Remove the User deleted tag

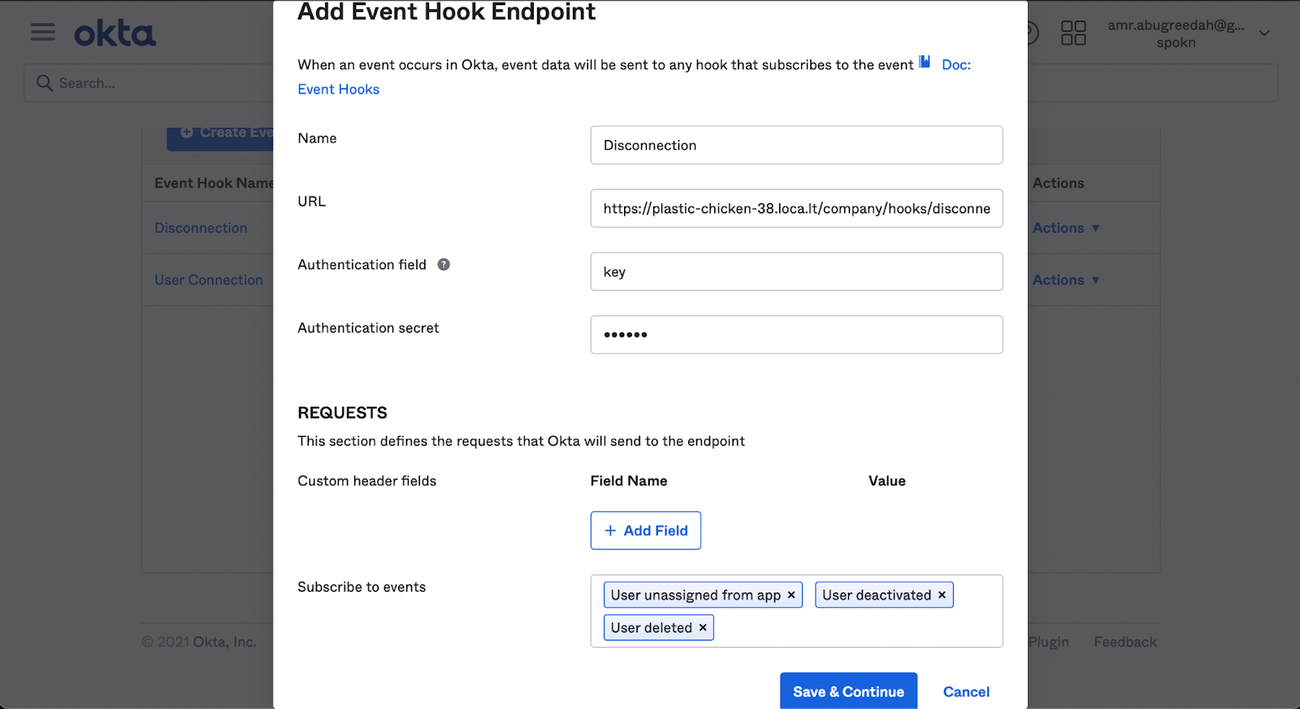pos(703,628)
